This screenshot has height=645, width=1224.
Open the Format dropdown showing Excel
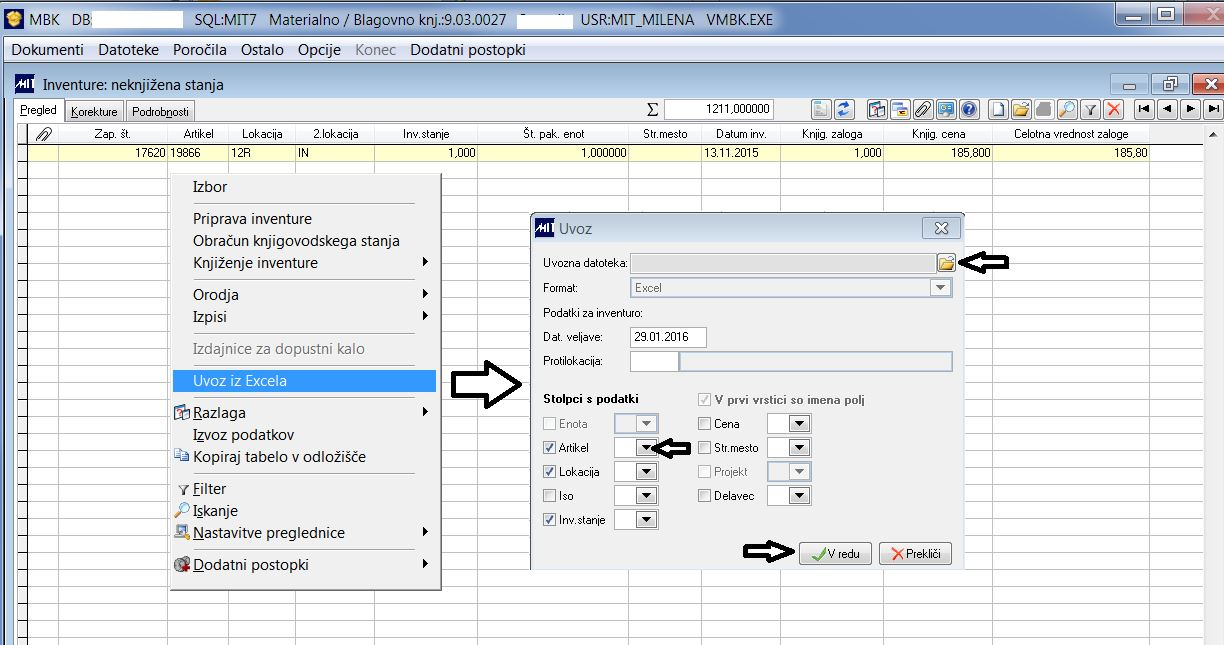pyautogui.click(x=938, y=286)
